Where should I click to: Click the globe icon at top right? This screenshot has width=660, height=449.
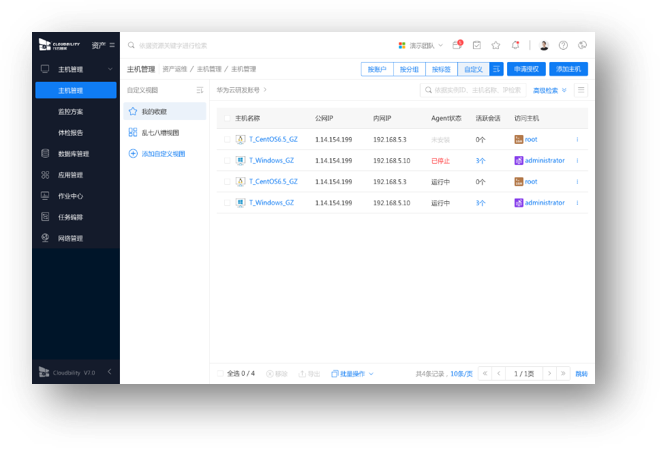pyautogui.click(x=582, y=45)
